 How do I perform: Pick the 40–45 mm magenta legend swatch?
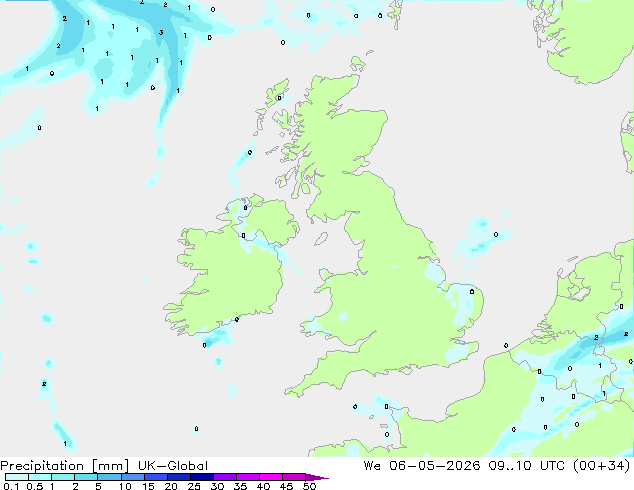(x=271, y=477)
